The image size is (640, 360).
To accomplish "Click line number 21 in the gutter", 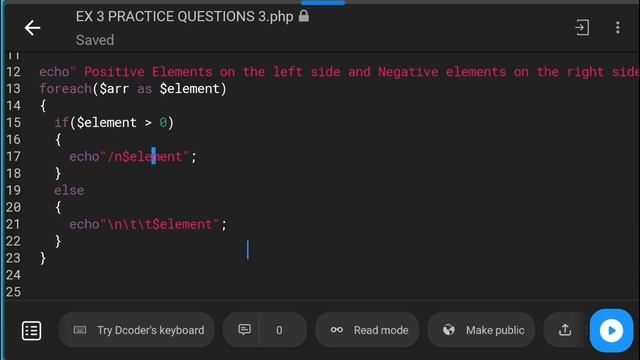I will (x=13, y=224).
